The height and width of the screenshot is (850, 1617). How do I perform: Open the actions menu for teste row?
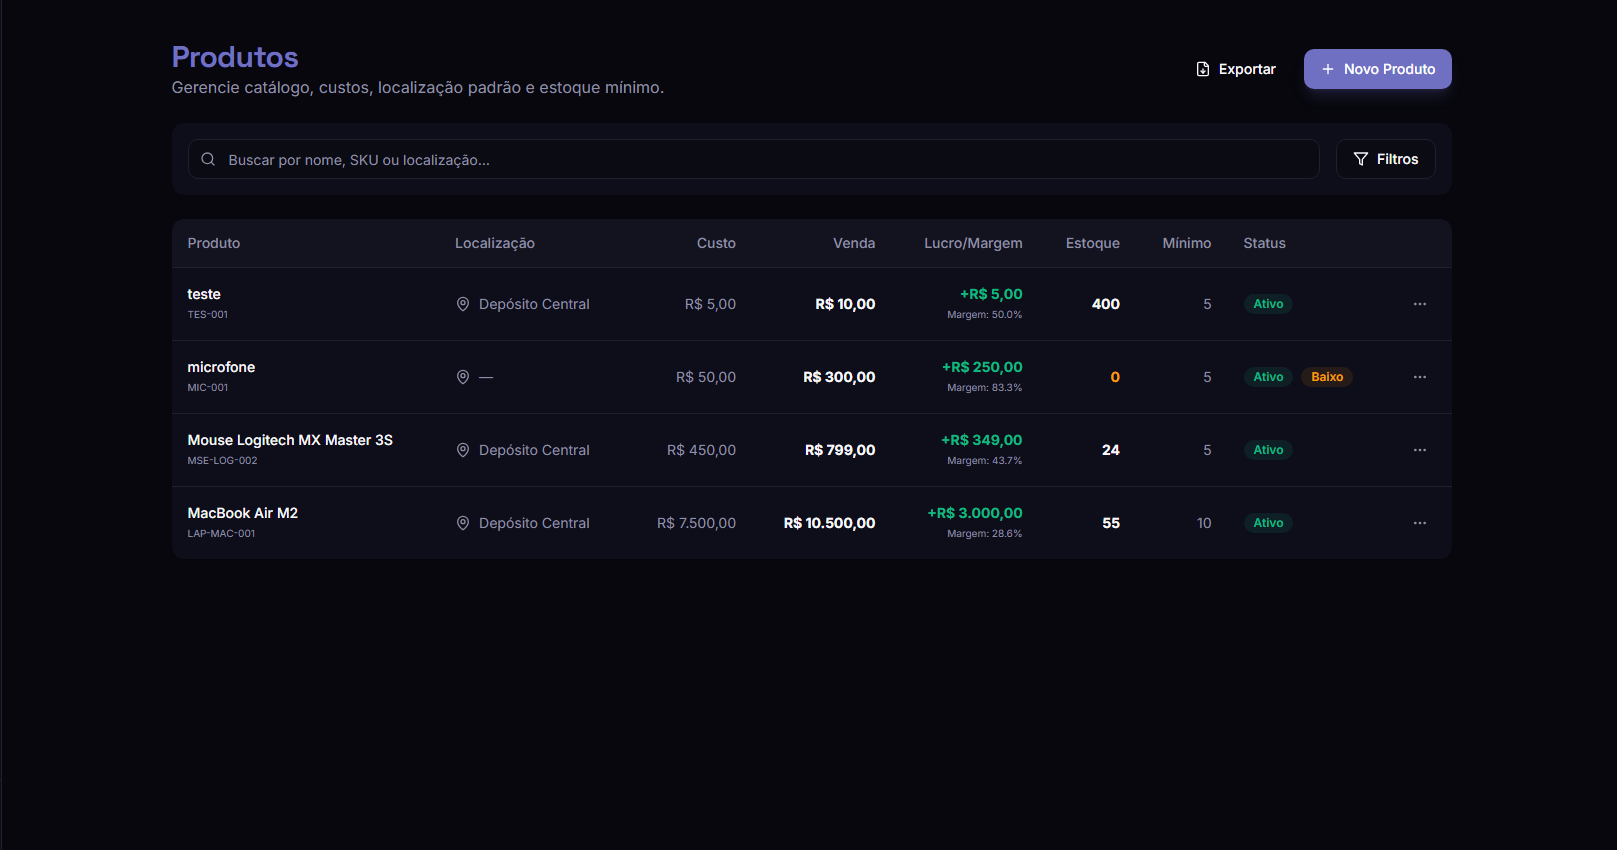coord(1419,304)
